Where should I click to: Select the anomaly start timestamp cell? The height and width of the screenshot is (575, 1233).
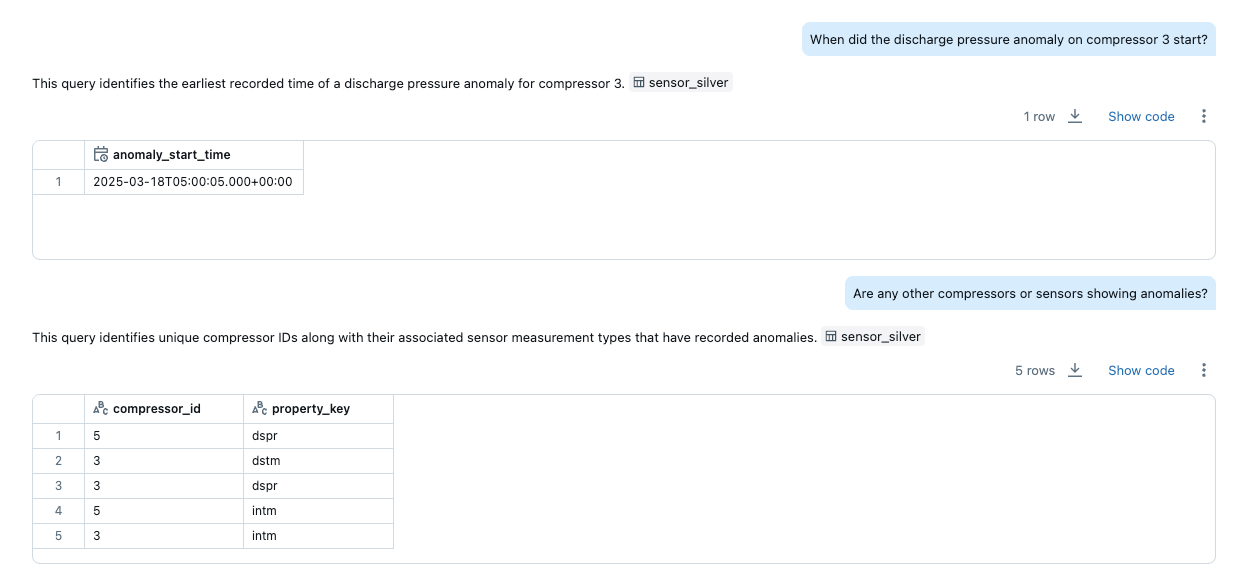click(193, 182)
